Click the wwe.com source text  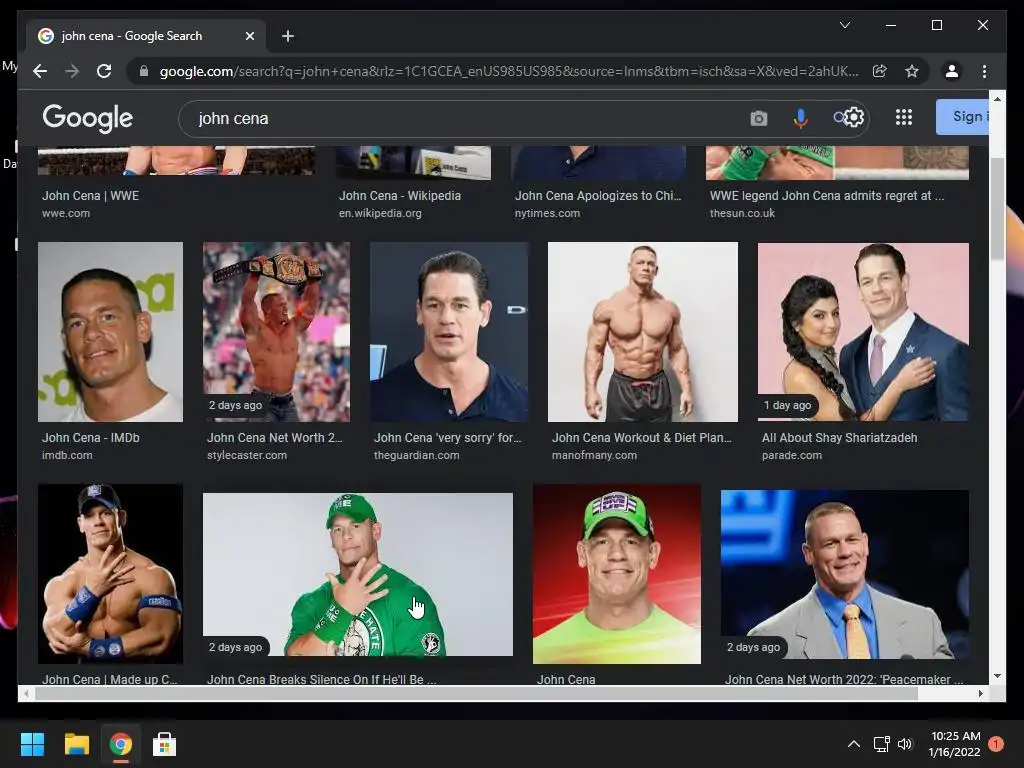point(66,213)
